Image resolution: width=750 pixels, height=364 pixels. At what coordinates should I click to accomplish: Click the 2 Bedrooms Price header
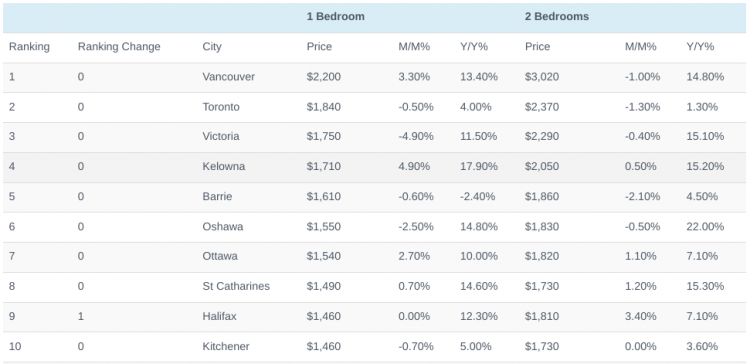tap(538, 47)
